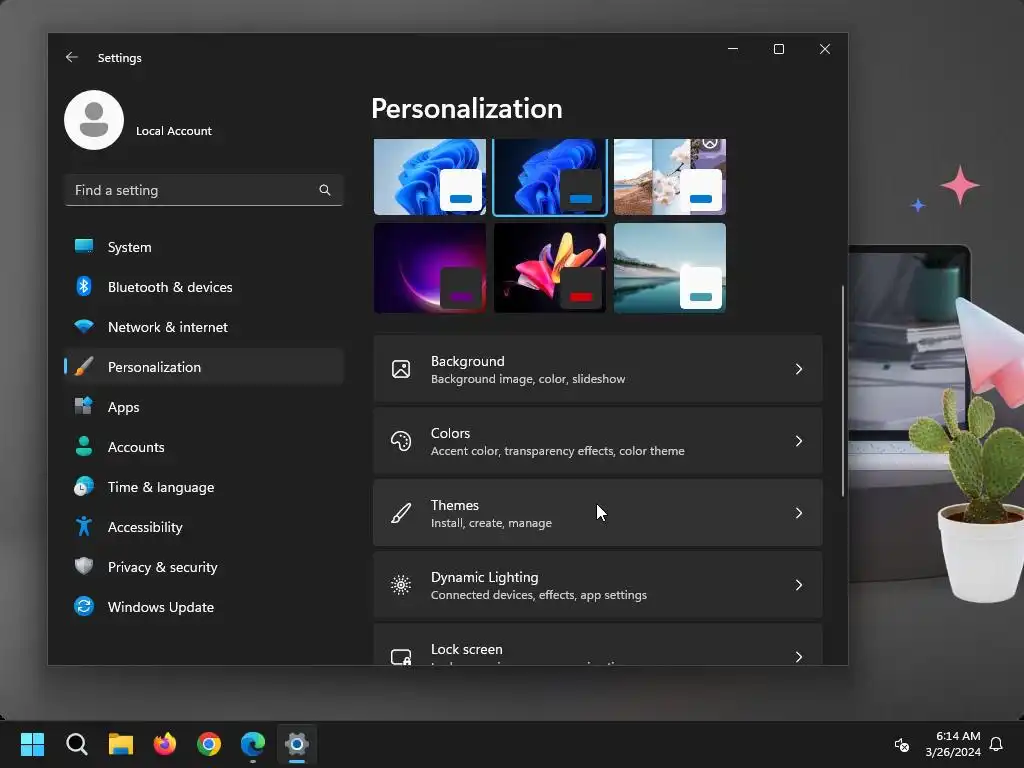Screen dimensions: 1024x768
Task: Click the Colors palette icon
Action: pos(401,441)
